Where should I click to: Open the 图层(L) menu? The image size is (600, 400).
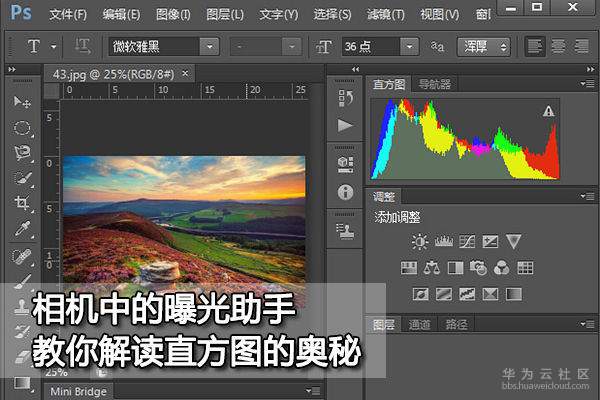(225, 15)
